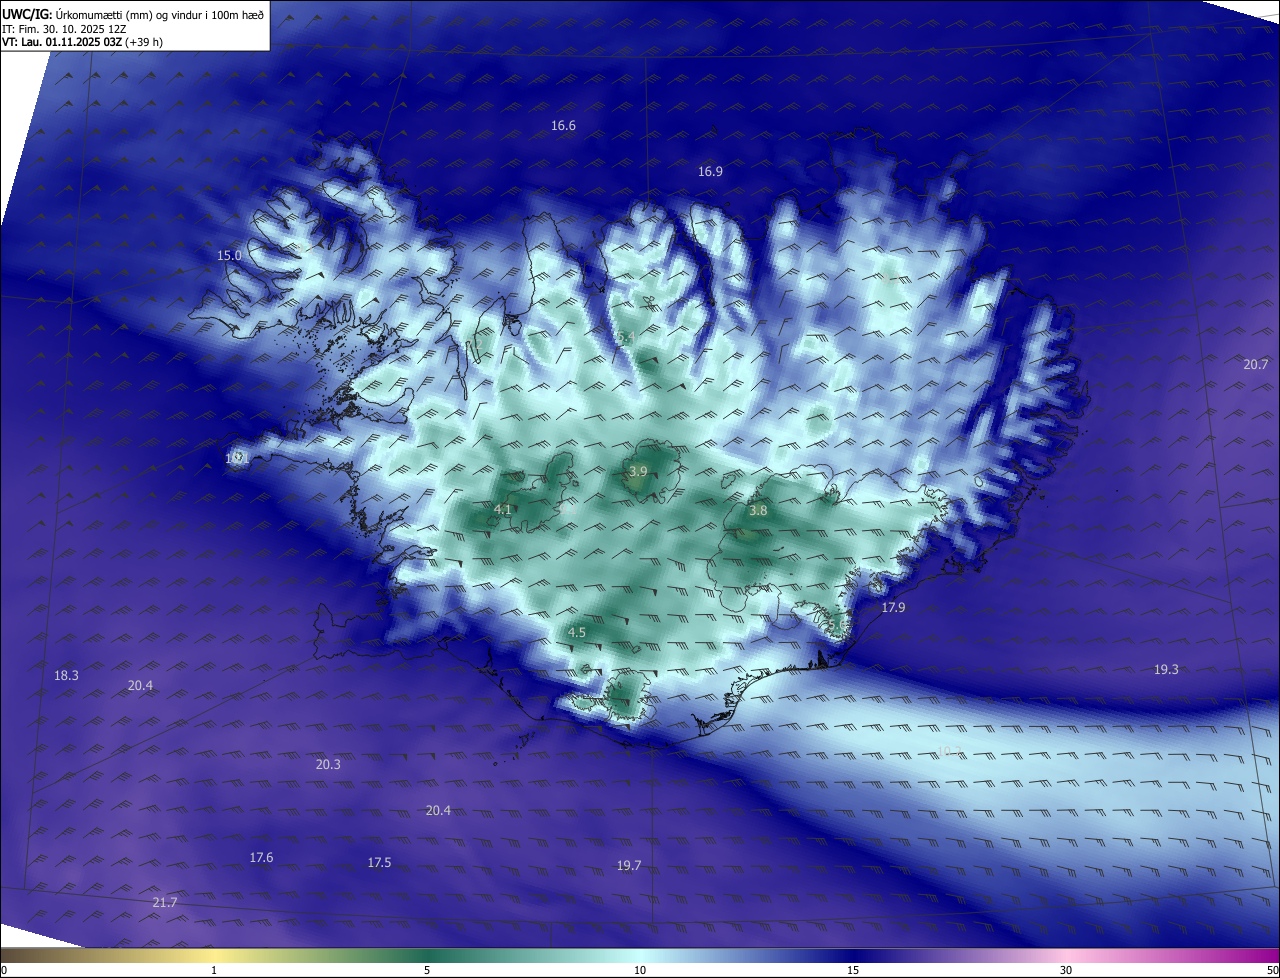1280x978 pixels.
Task: Click the 20.3 value label
Action: [x=328, y=765]
